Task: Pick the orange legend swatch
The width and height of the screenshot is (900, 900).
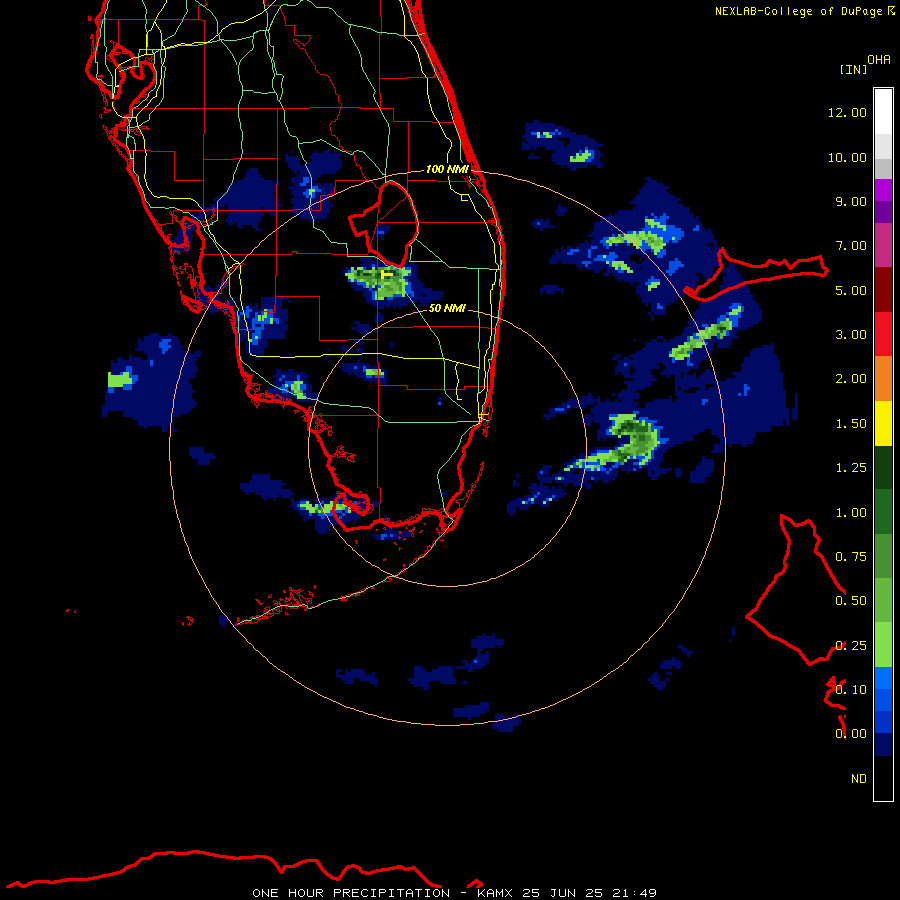Action: pyautogui.click(x=883, y=379)
